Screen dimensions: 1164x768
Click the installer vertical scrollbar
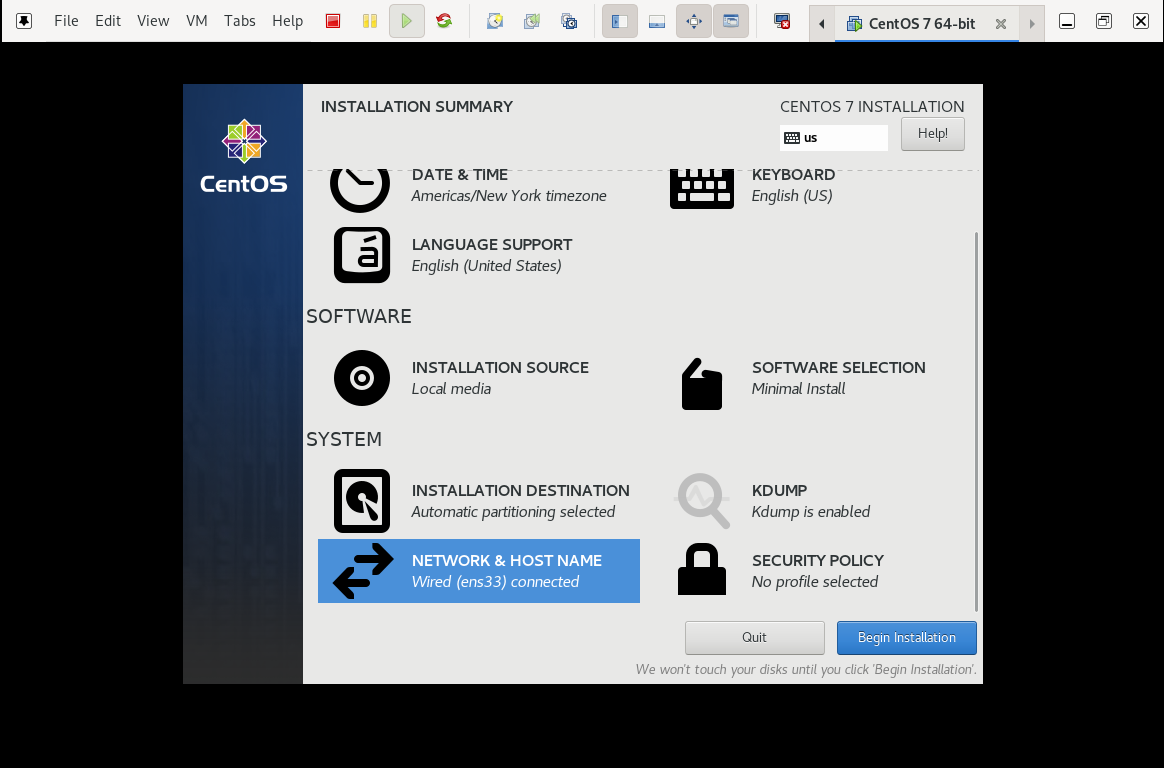(976, 421)
